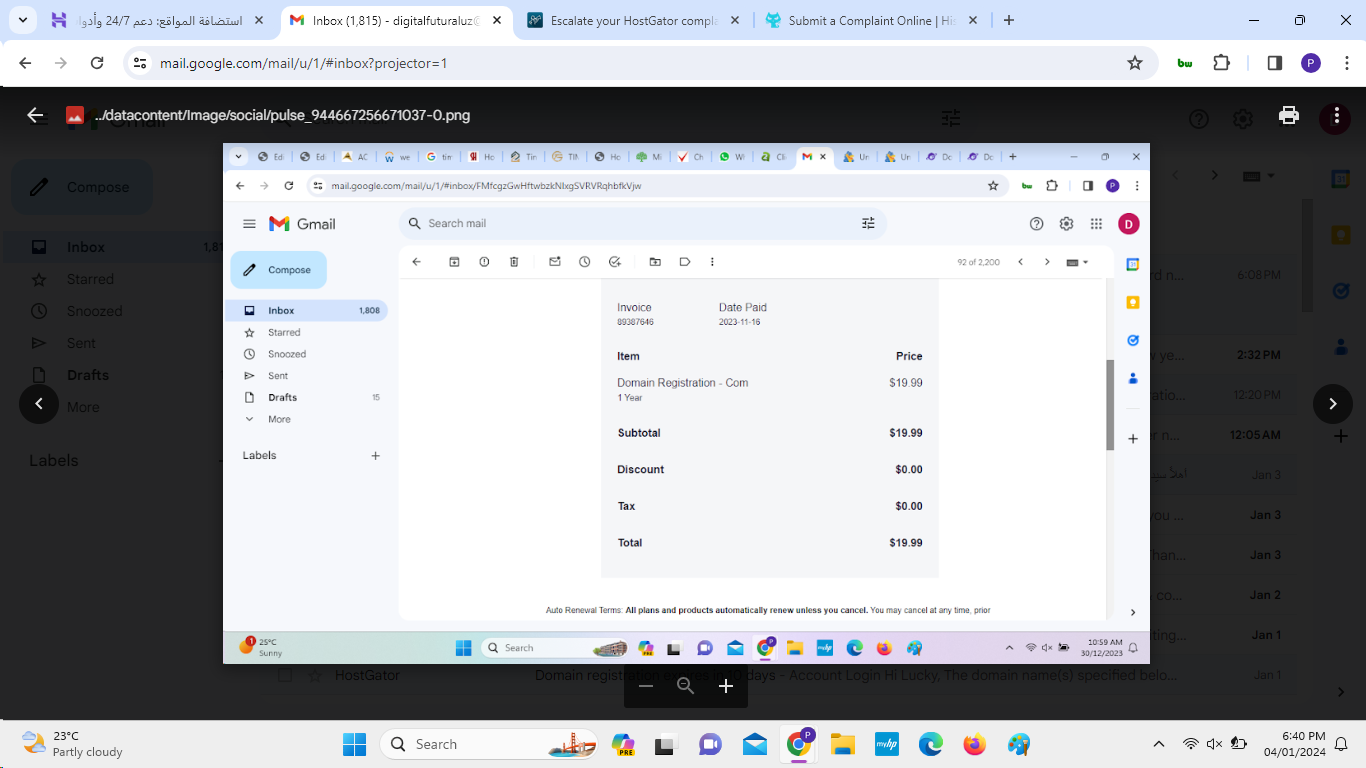
Task: Zoom out of the image preview
Action: coord(646,686)
